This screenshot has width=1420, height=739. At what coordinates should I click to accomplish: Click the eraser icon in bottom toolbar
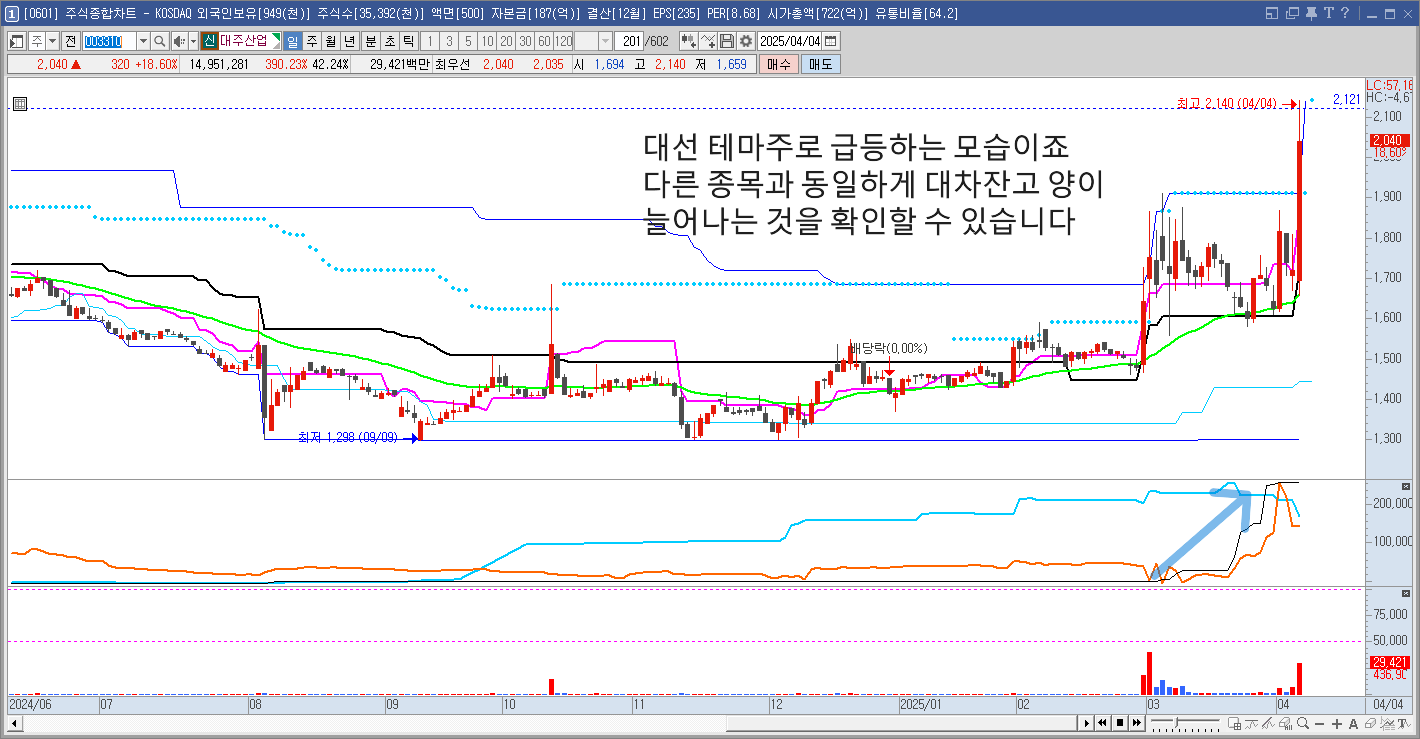(x=1370, y=723)
